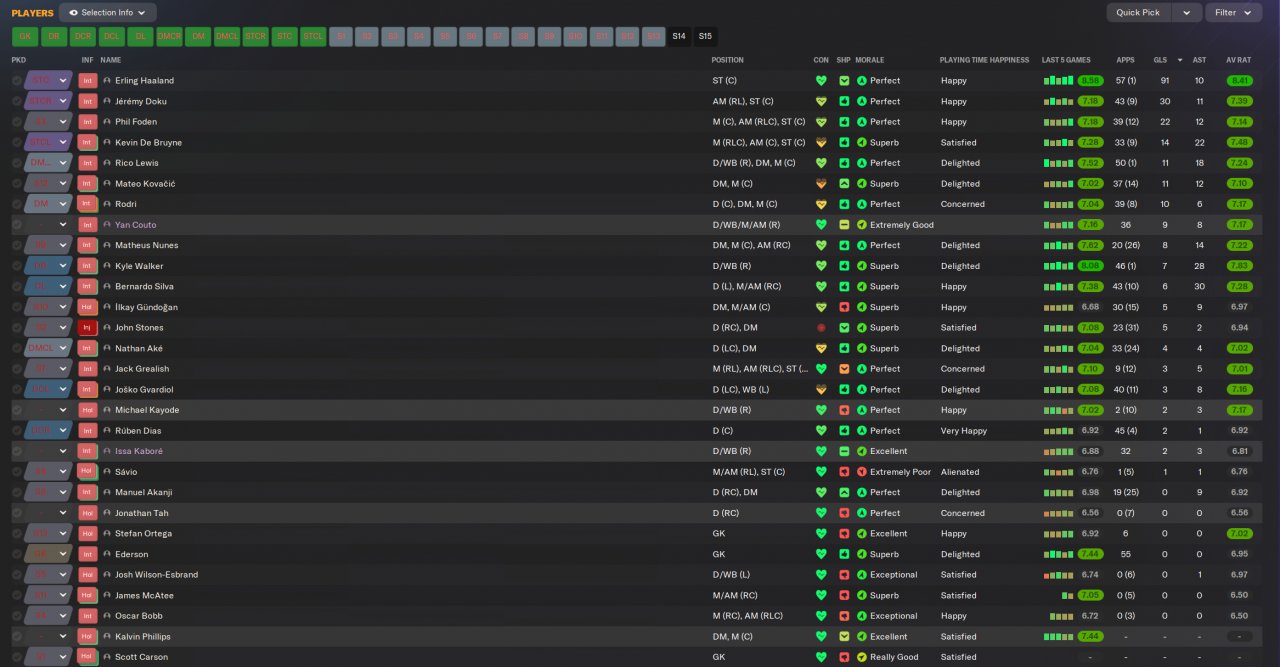Screen dimensions: 1280x667
Task: Open player profile icon beside Rodri
Action: coord(107,204)
